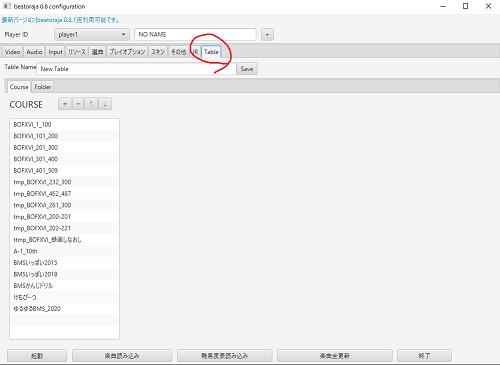Select course BMSかんじドリル
500x365 pixels.
(64, 286)
